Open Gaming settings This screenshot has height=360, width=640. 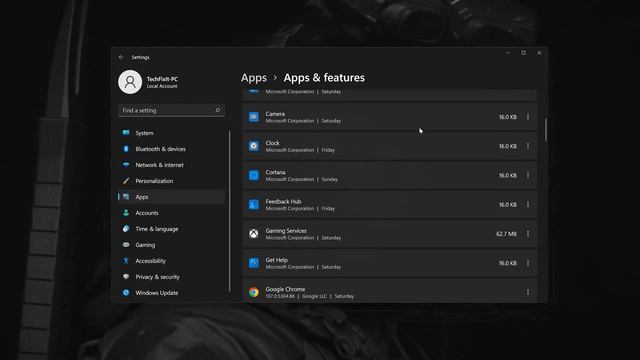[171, 245]
